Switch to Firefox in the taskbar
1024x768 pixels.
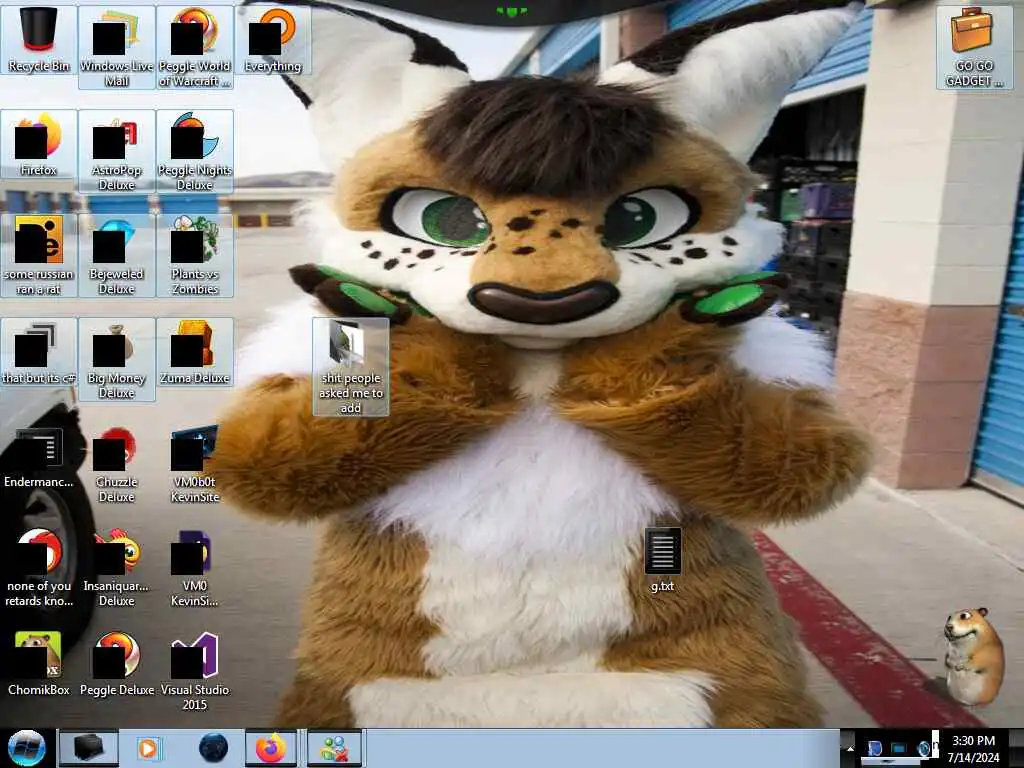(x=271, y=748)
